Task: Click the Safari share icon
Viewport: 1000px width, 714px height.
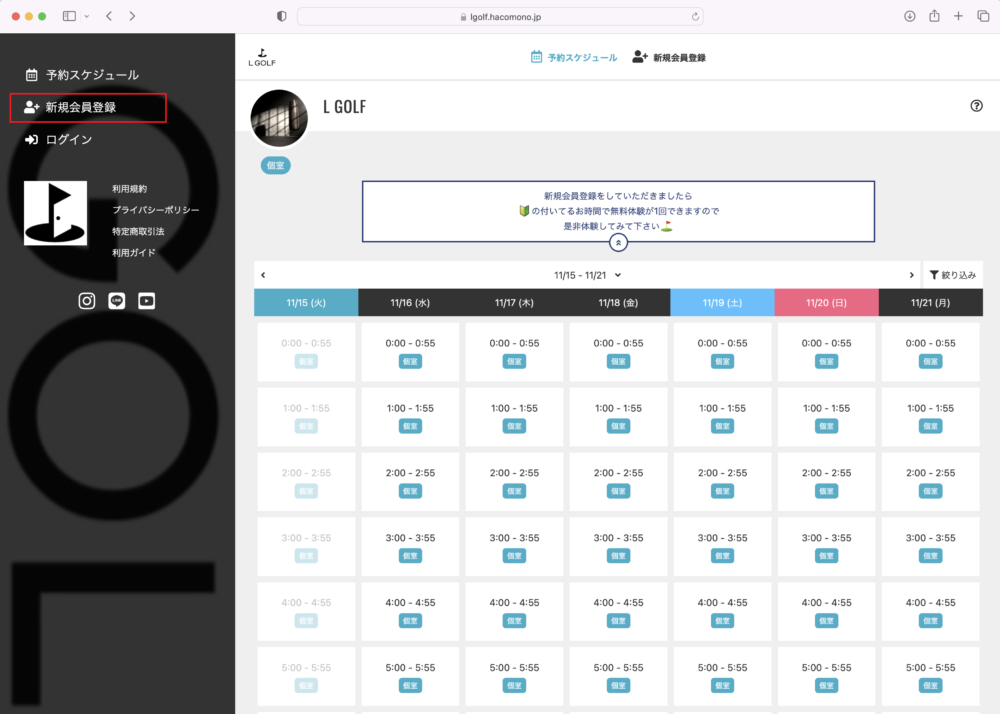Action: (x=934, y=16)
